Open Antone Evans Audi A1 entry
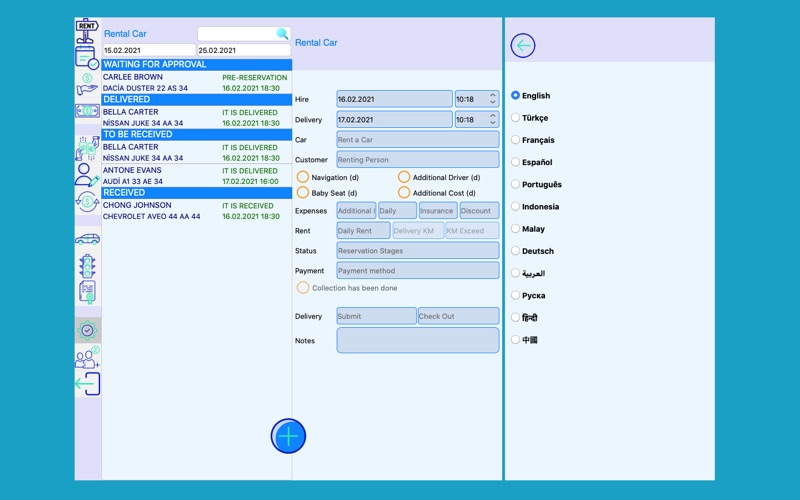The width and height of the screenshot is (800, 500). 197,176
